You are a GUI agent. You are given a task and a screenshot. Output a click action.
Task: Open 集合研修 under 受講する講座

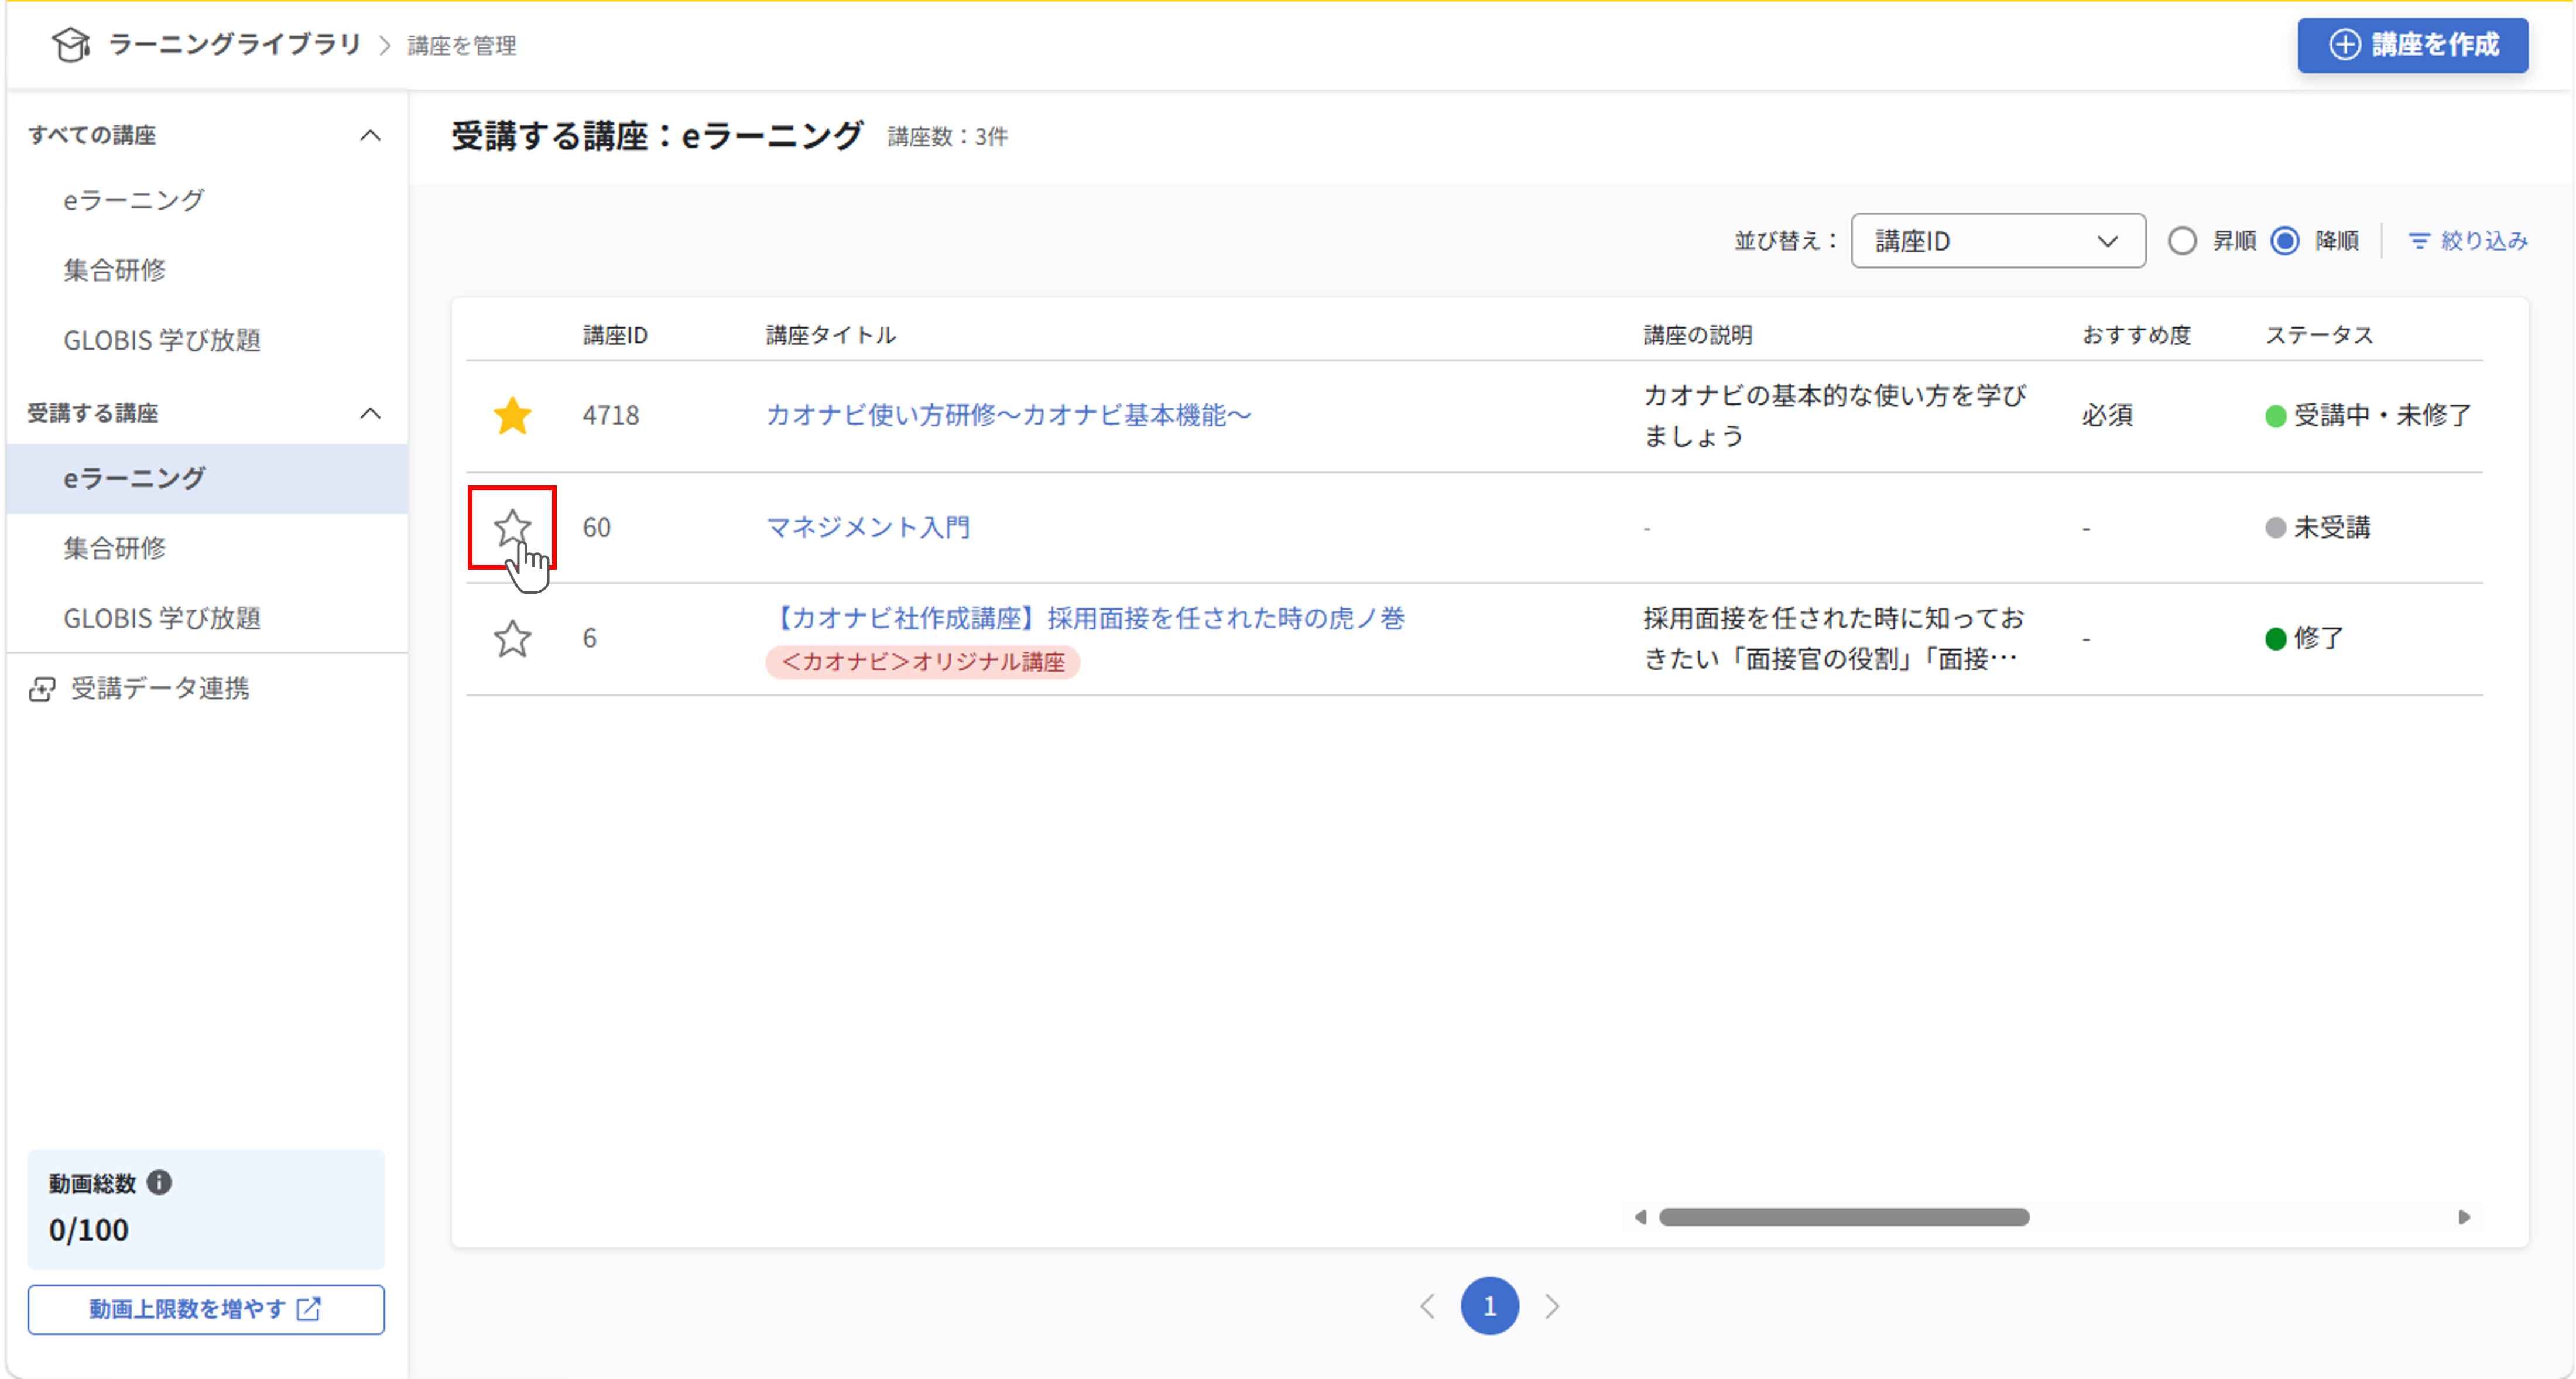115,548
